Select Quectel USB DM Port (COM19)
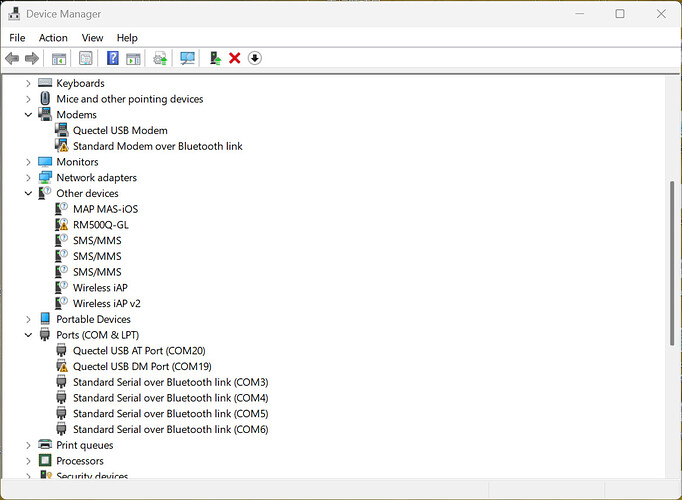The image size is (682, 500). coord(141,367)
